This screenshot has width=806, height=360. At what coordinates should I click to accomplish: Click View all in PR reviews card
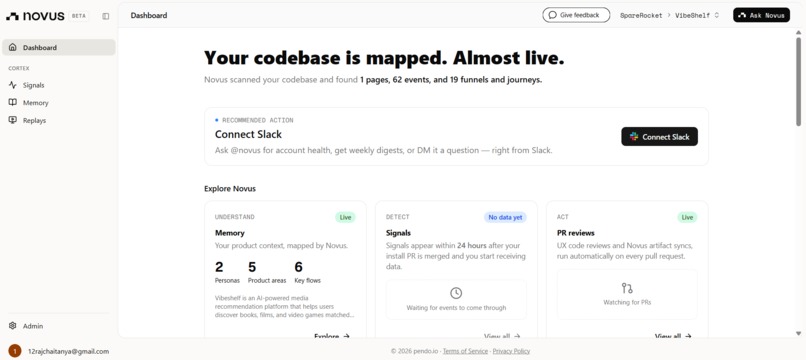673,336
